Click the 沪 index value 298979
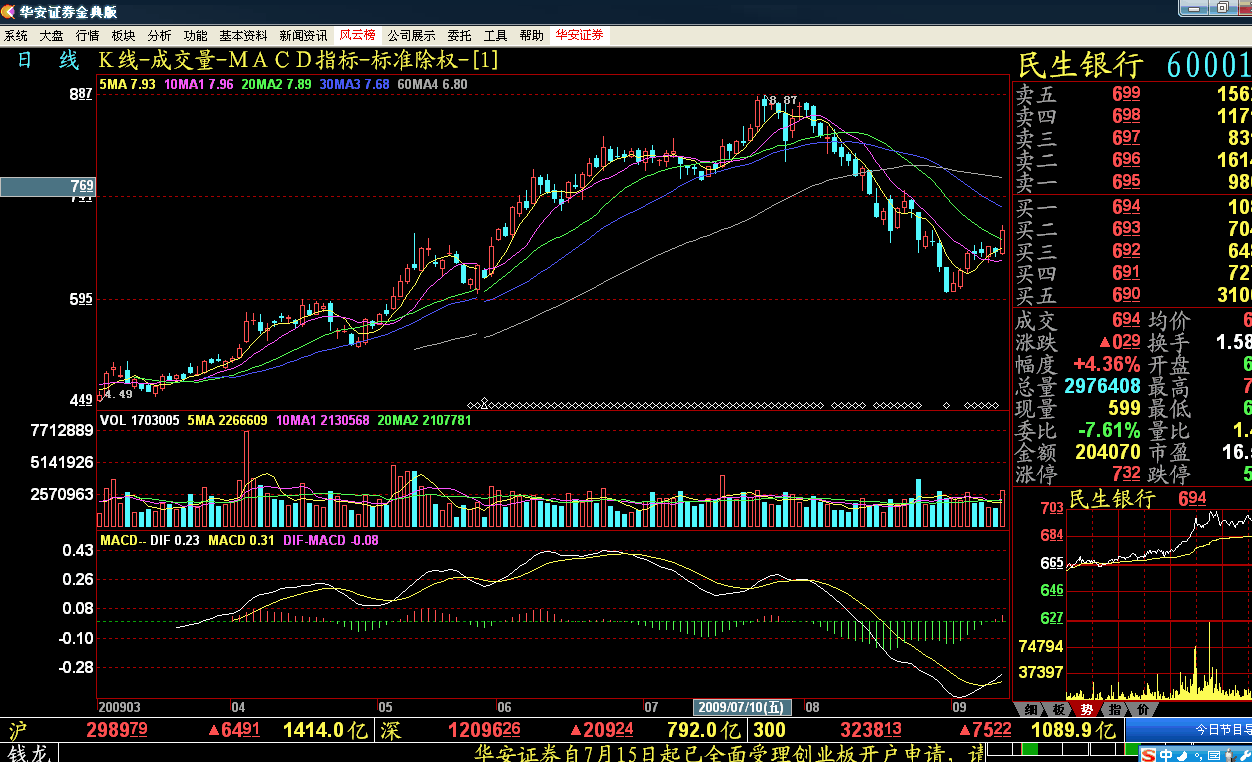 [x=117, y=731]
